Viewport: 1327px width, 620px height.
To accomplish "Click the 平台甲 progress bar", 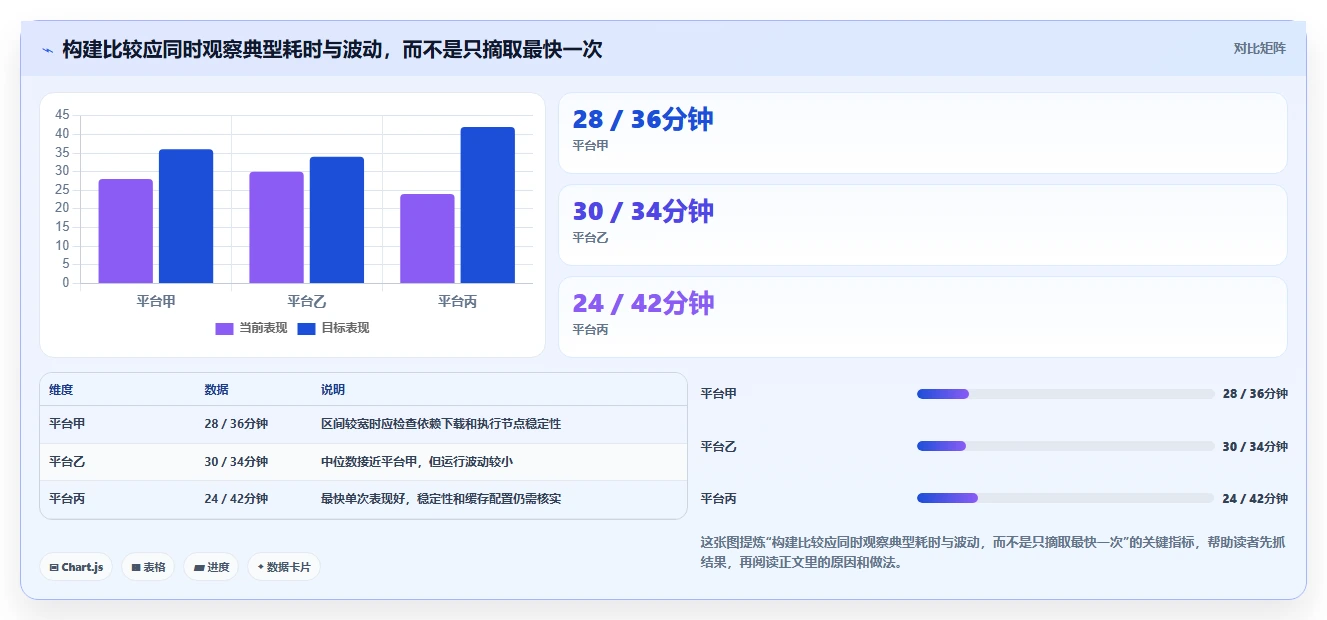I will [1065, 394].
